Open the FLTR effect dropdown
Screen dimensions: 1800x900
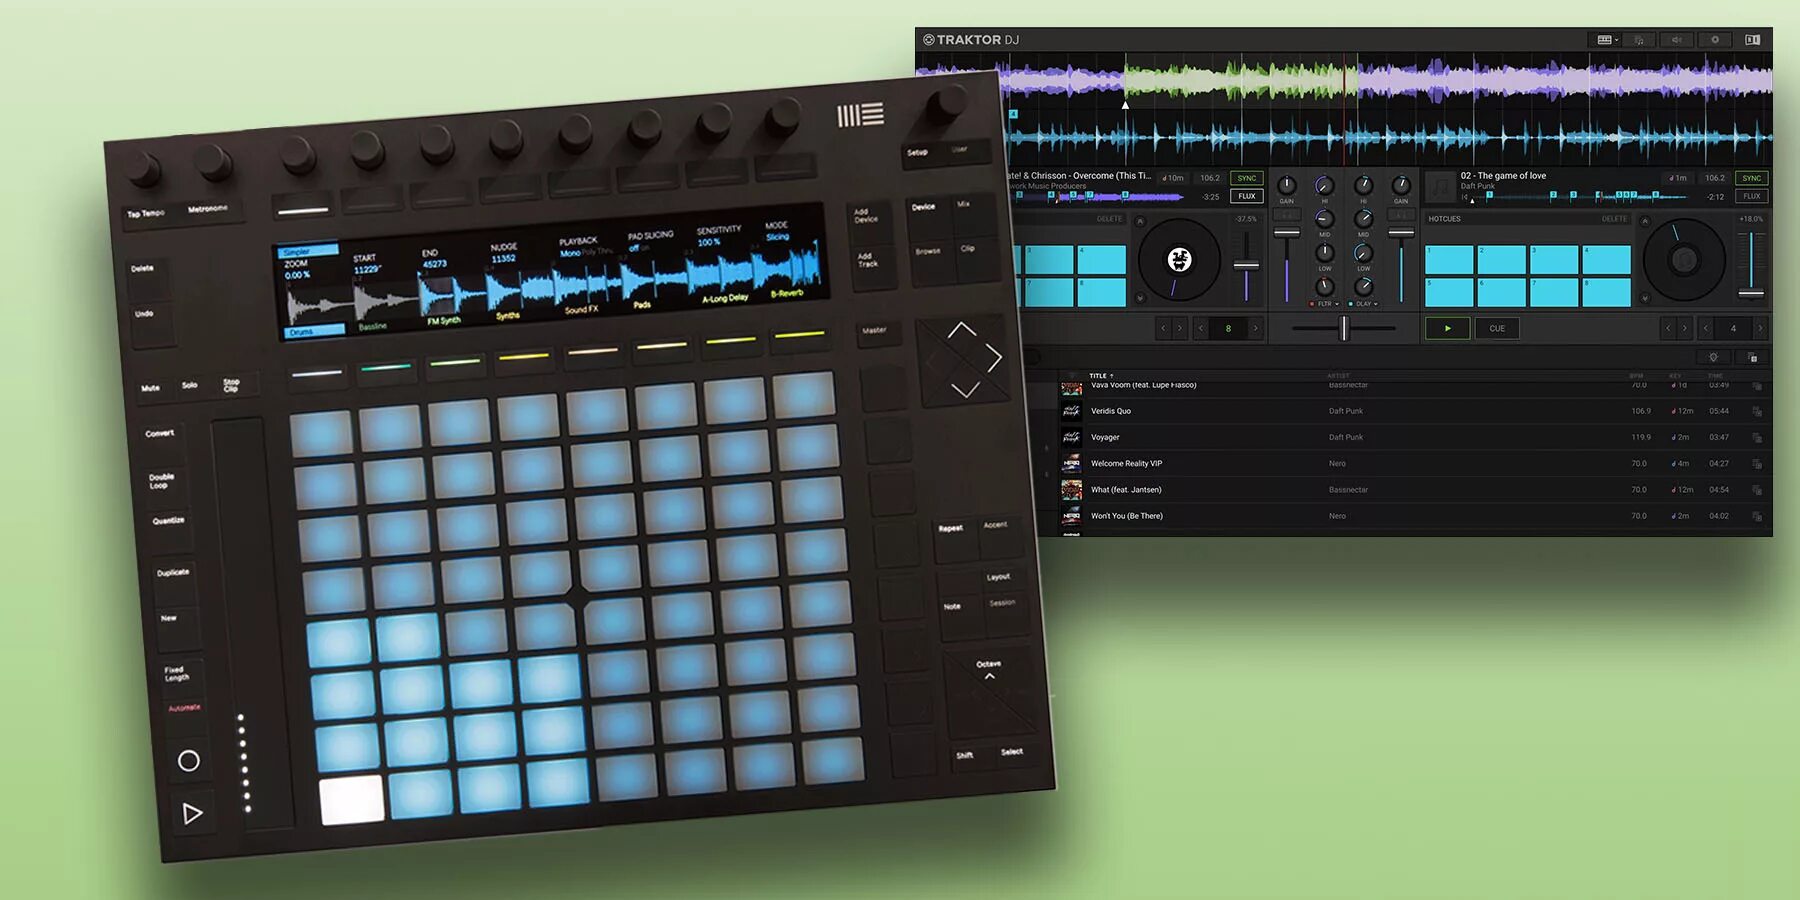[x=1337, y=304]
